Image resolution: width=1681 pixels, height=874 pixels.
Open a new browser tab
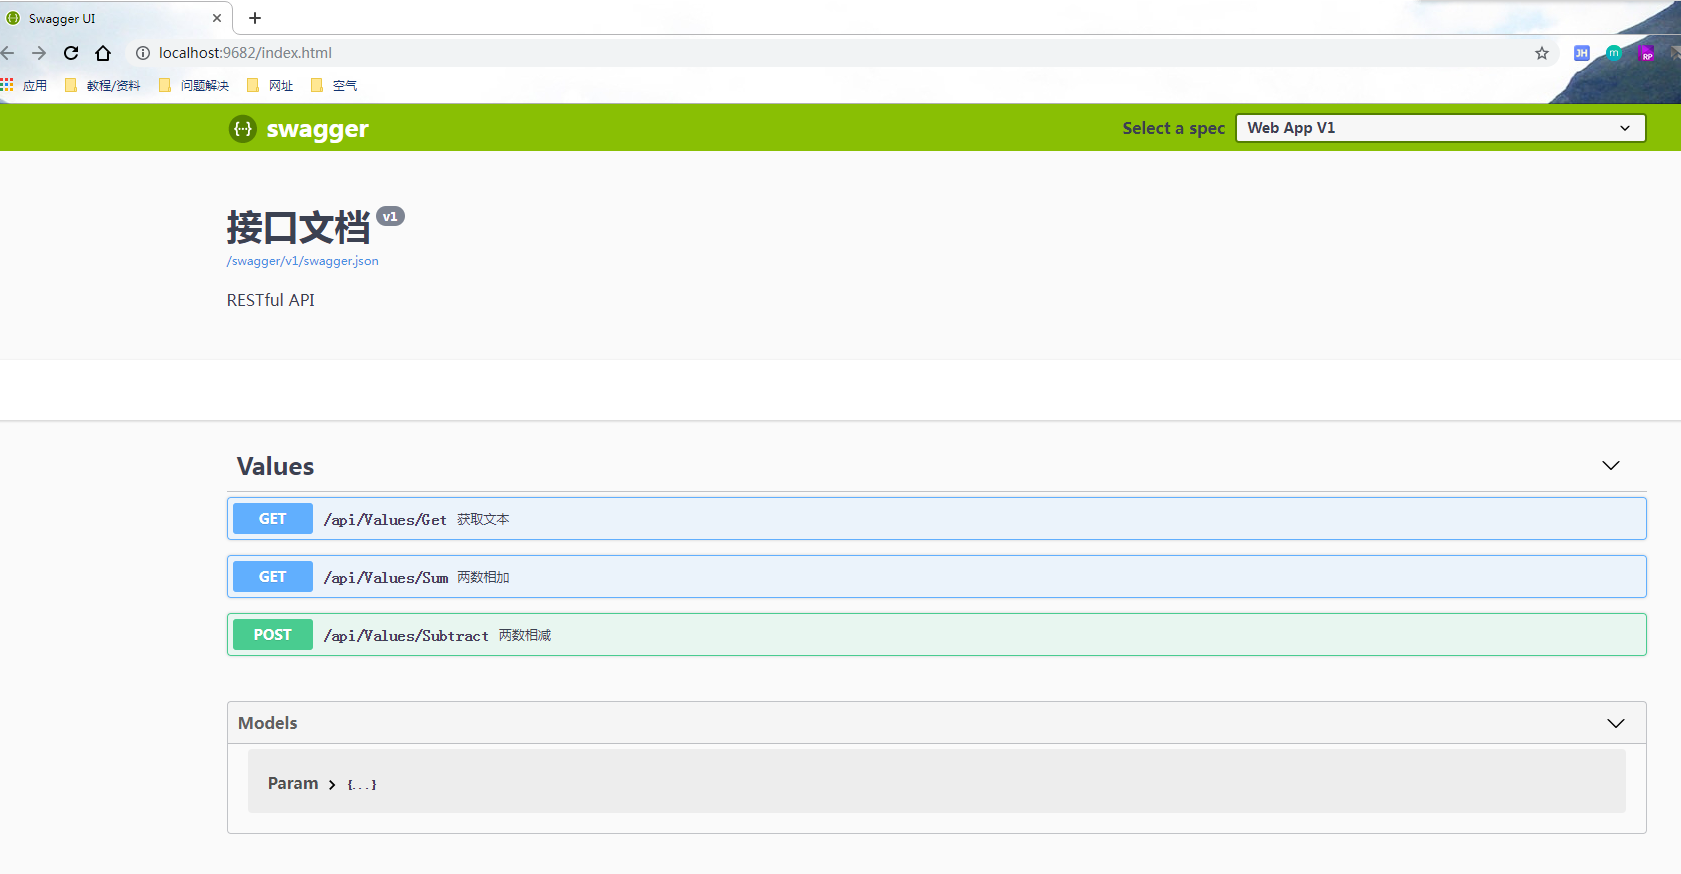pos(255,18)
